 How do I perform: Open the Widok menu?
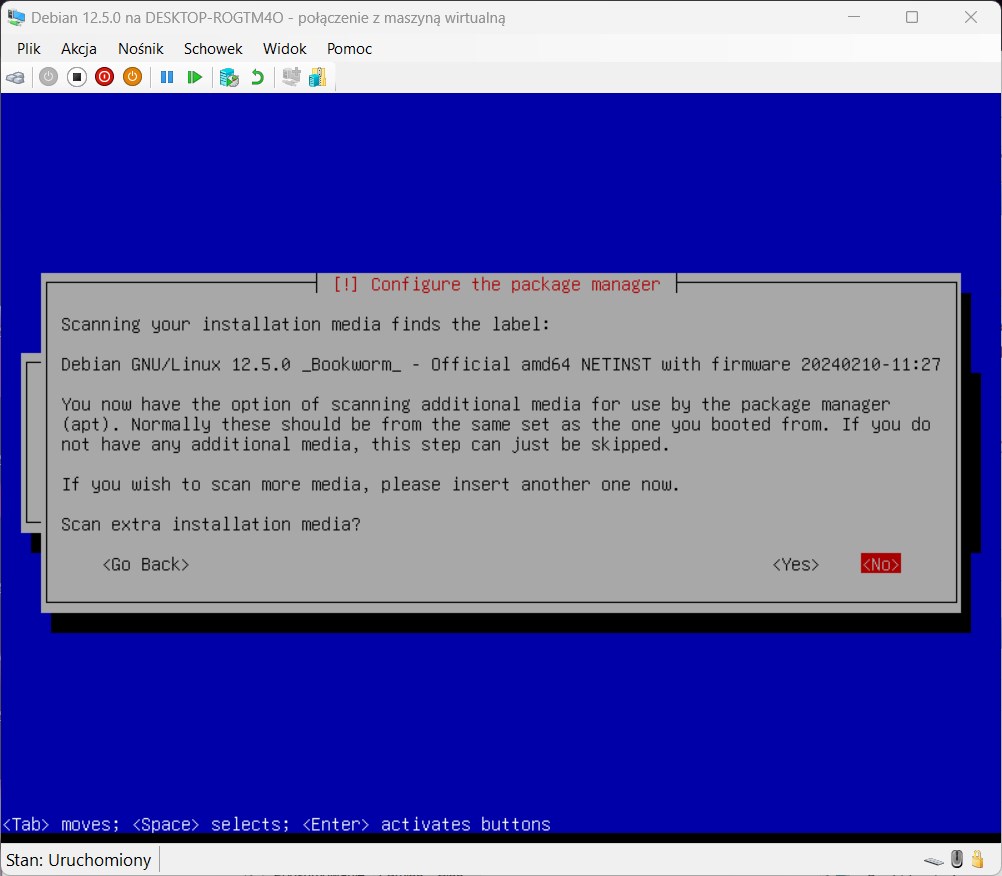click(x=284, y=49)
